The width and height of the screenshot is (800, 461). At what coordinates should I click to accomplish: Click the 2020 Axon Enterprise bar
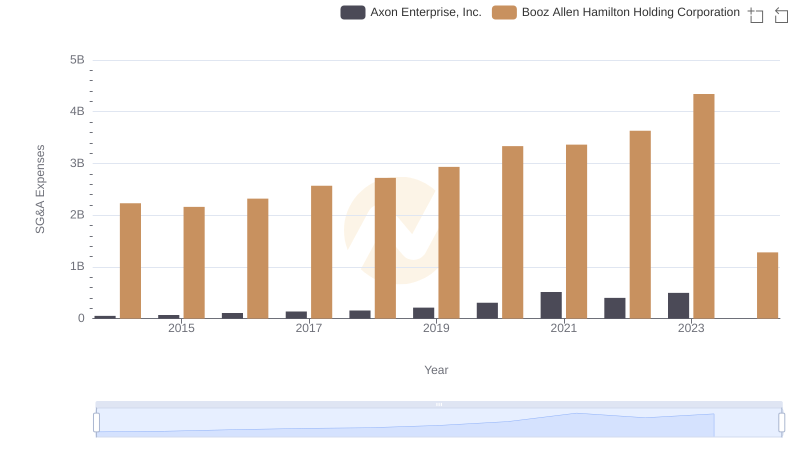click(487, 311)
